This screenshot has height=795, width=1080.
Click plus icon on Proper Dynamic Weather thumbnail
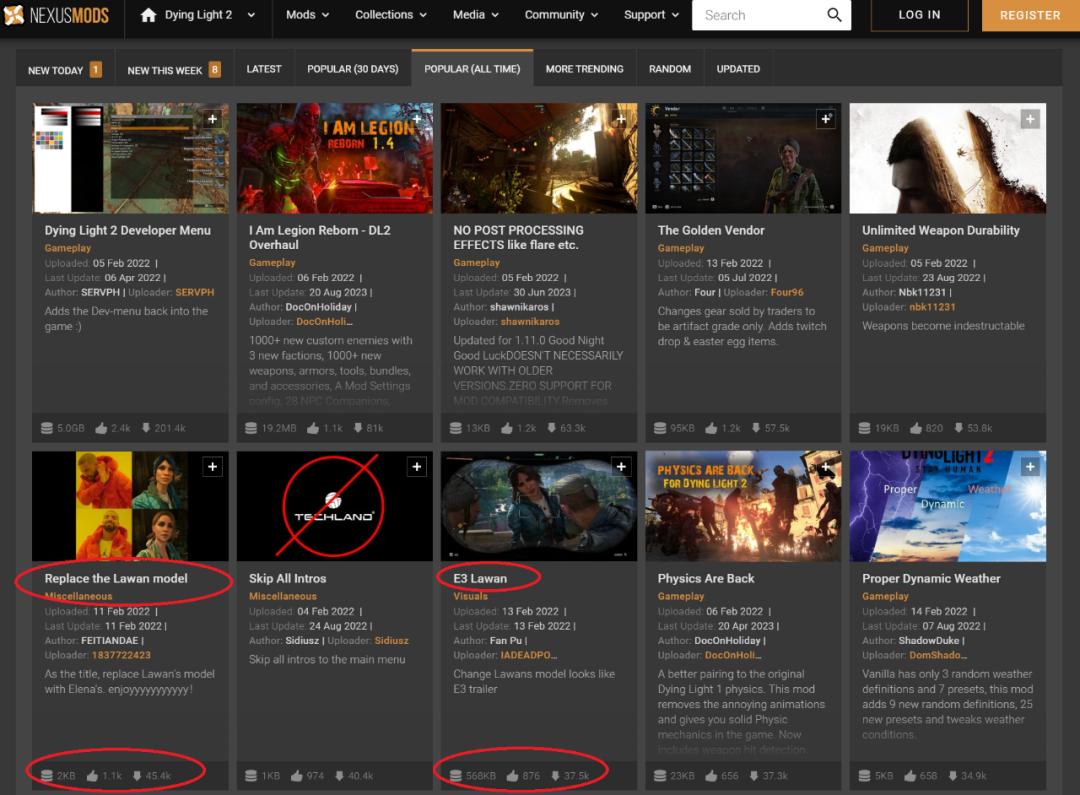point(1030,467)
